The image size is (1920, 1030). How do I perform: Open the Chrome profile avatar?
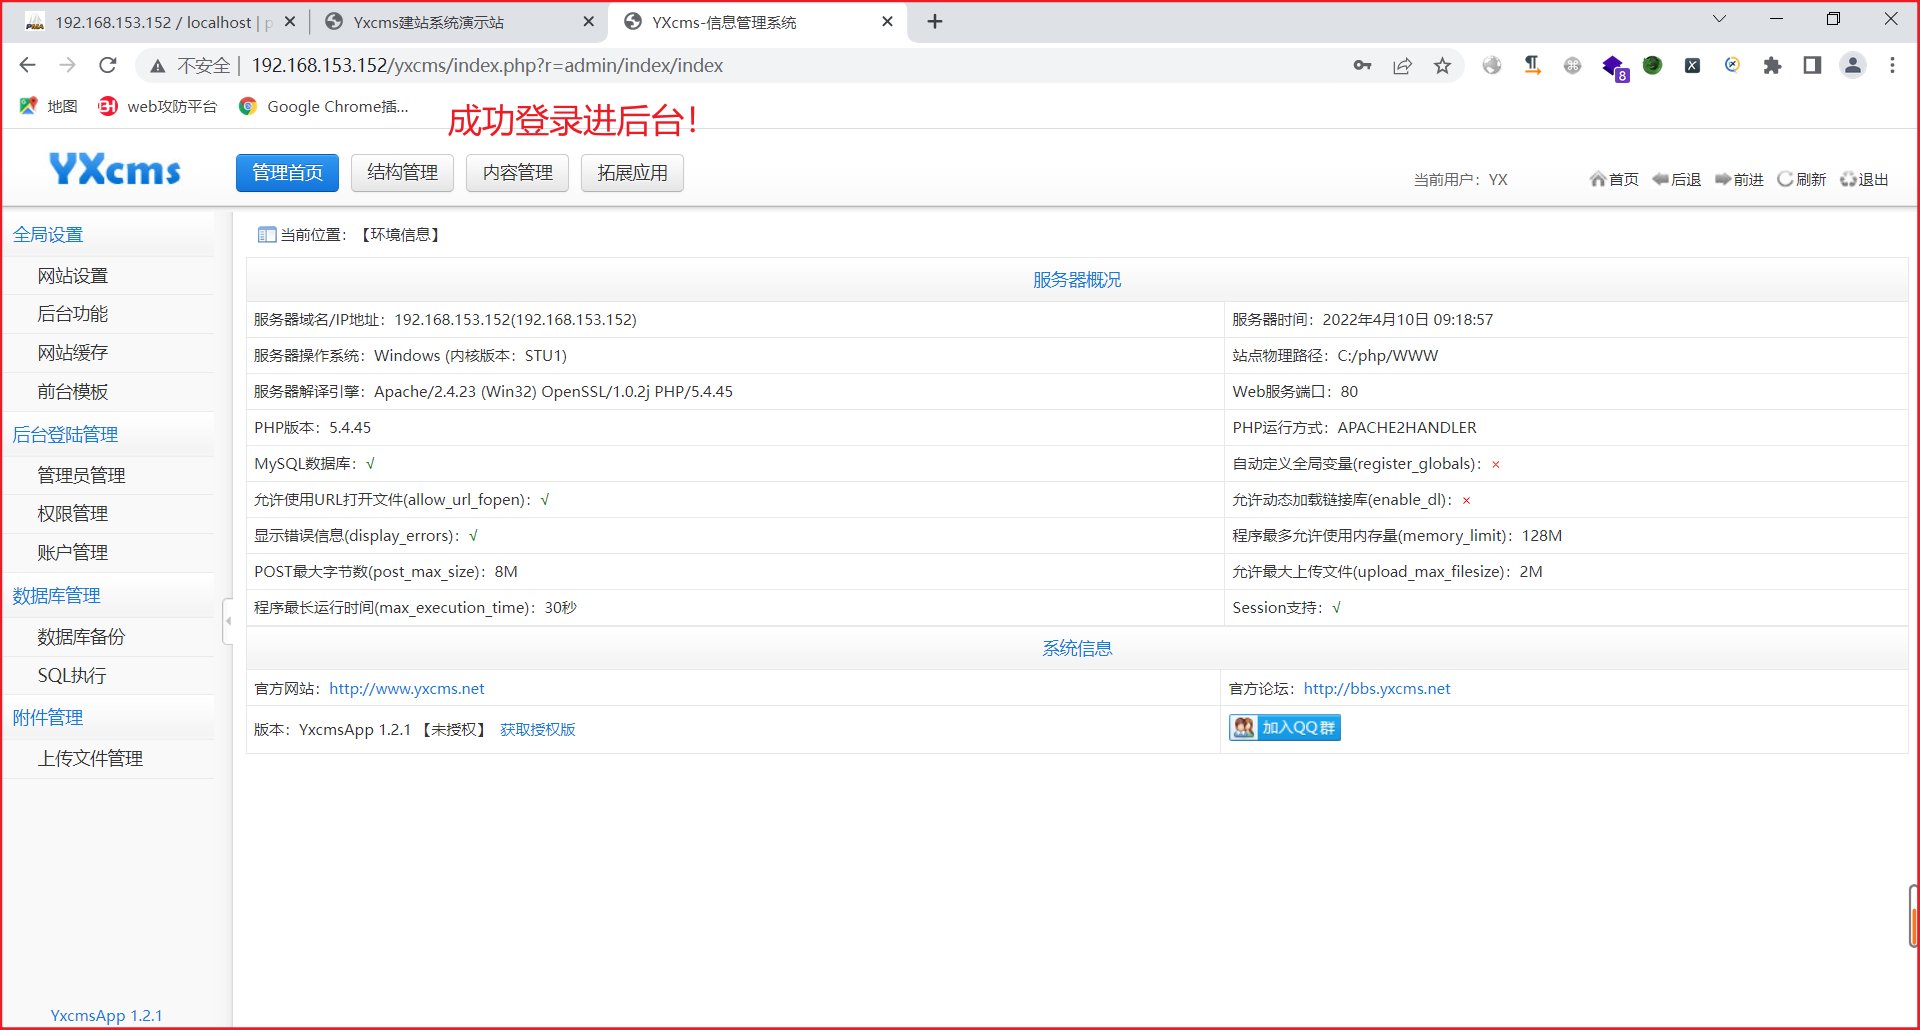point(1853,66)
